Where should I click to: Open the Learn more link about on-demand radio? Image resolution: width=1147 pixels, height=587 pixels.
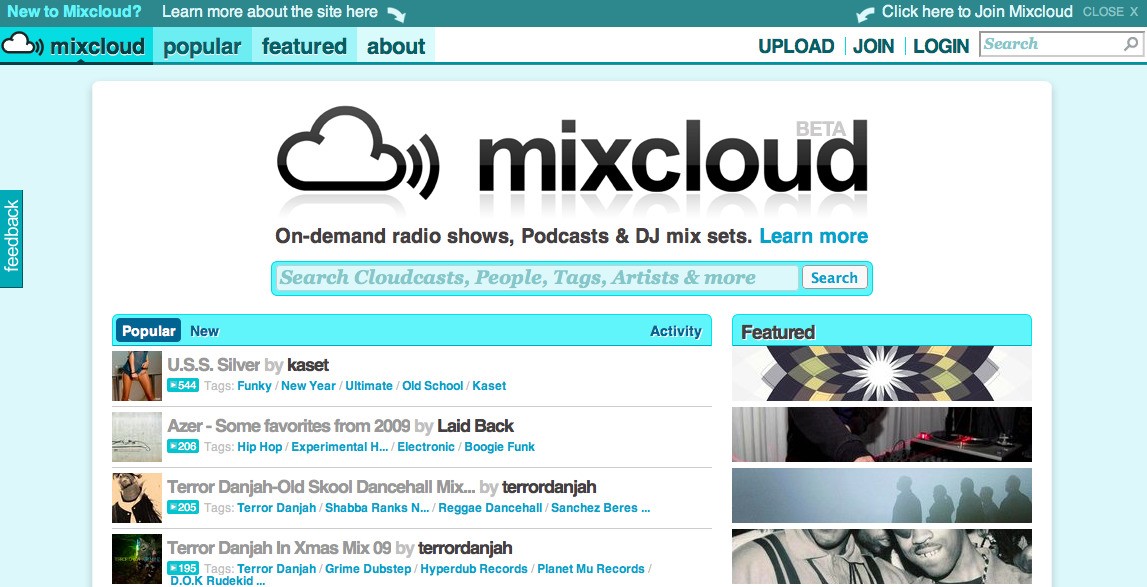812,236
